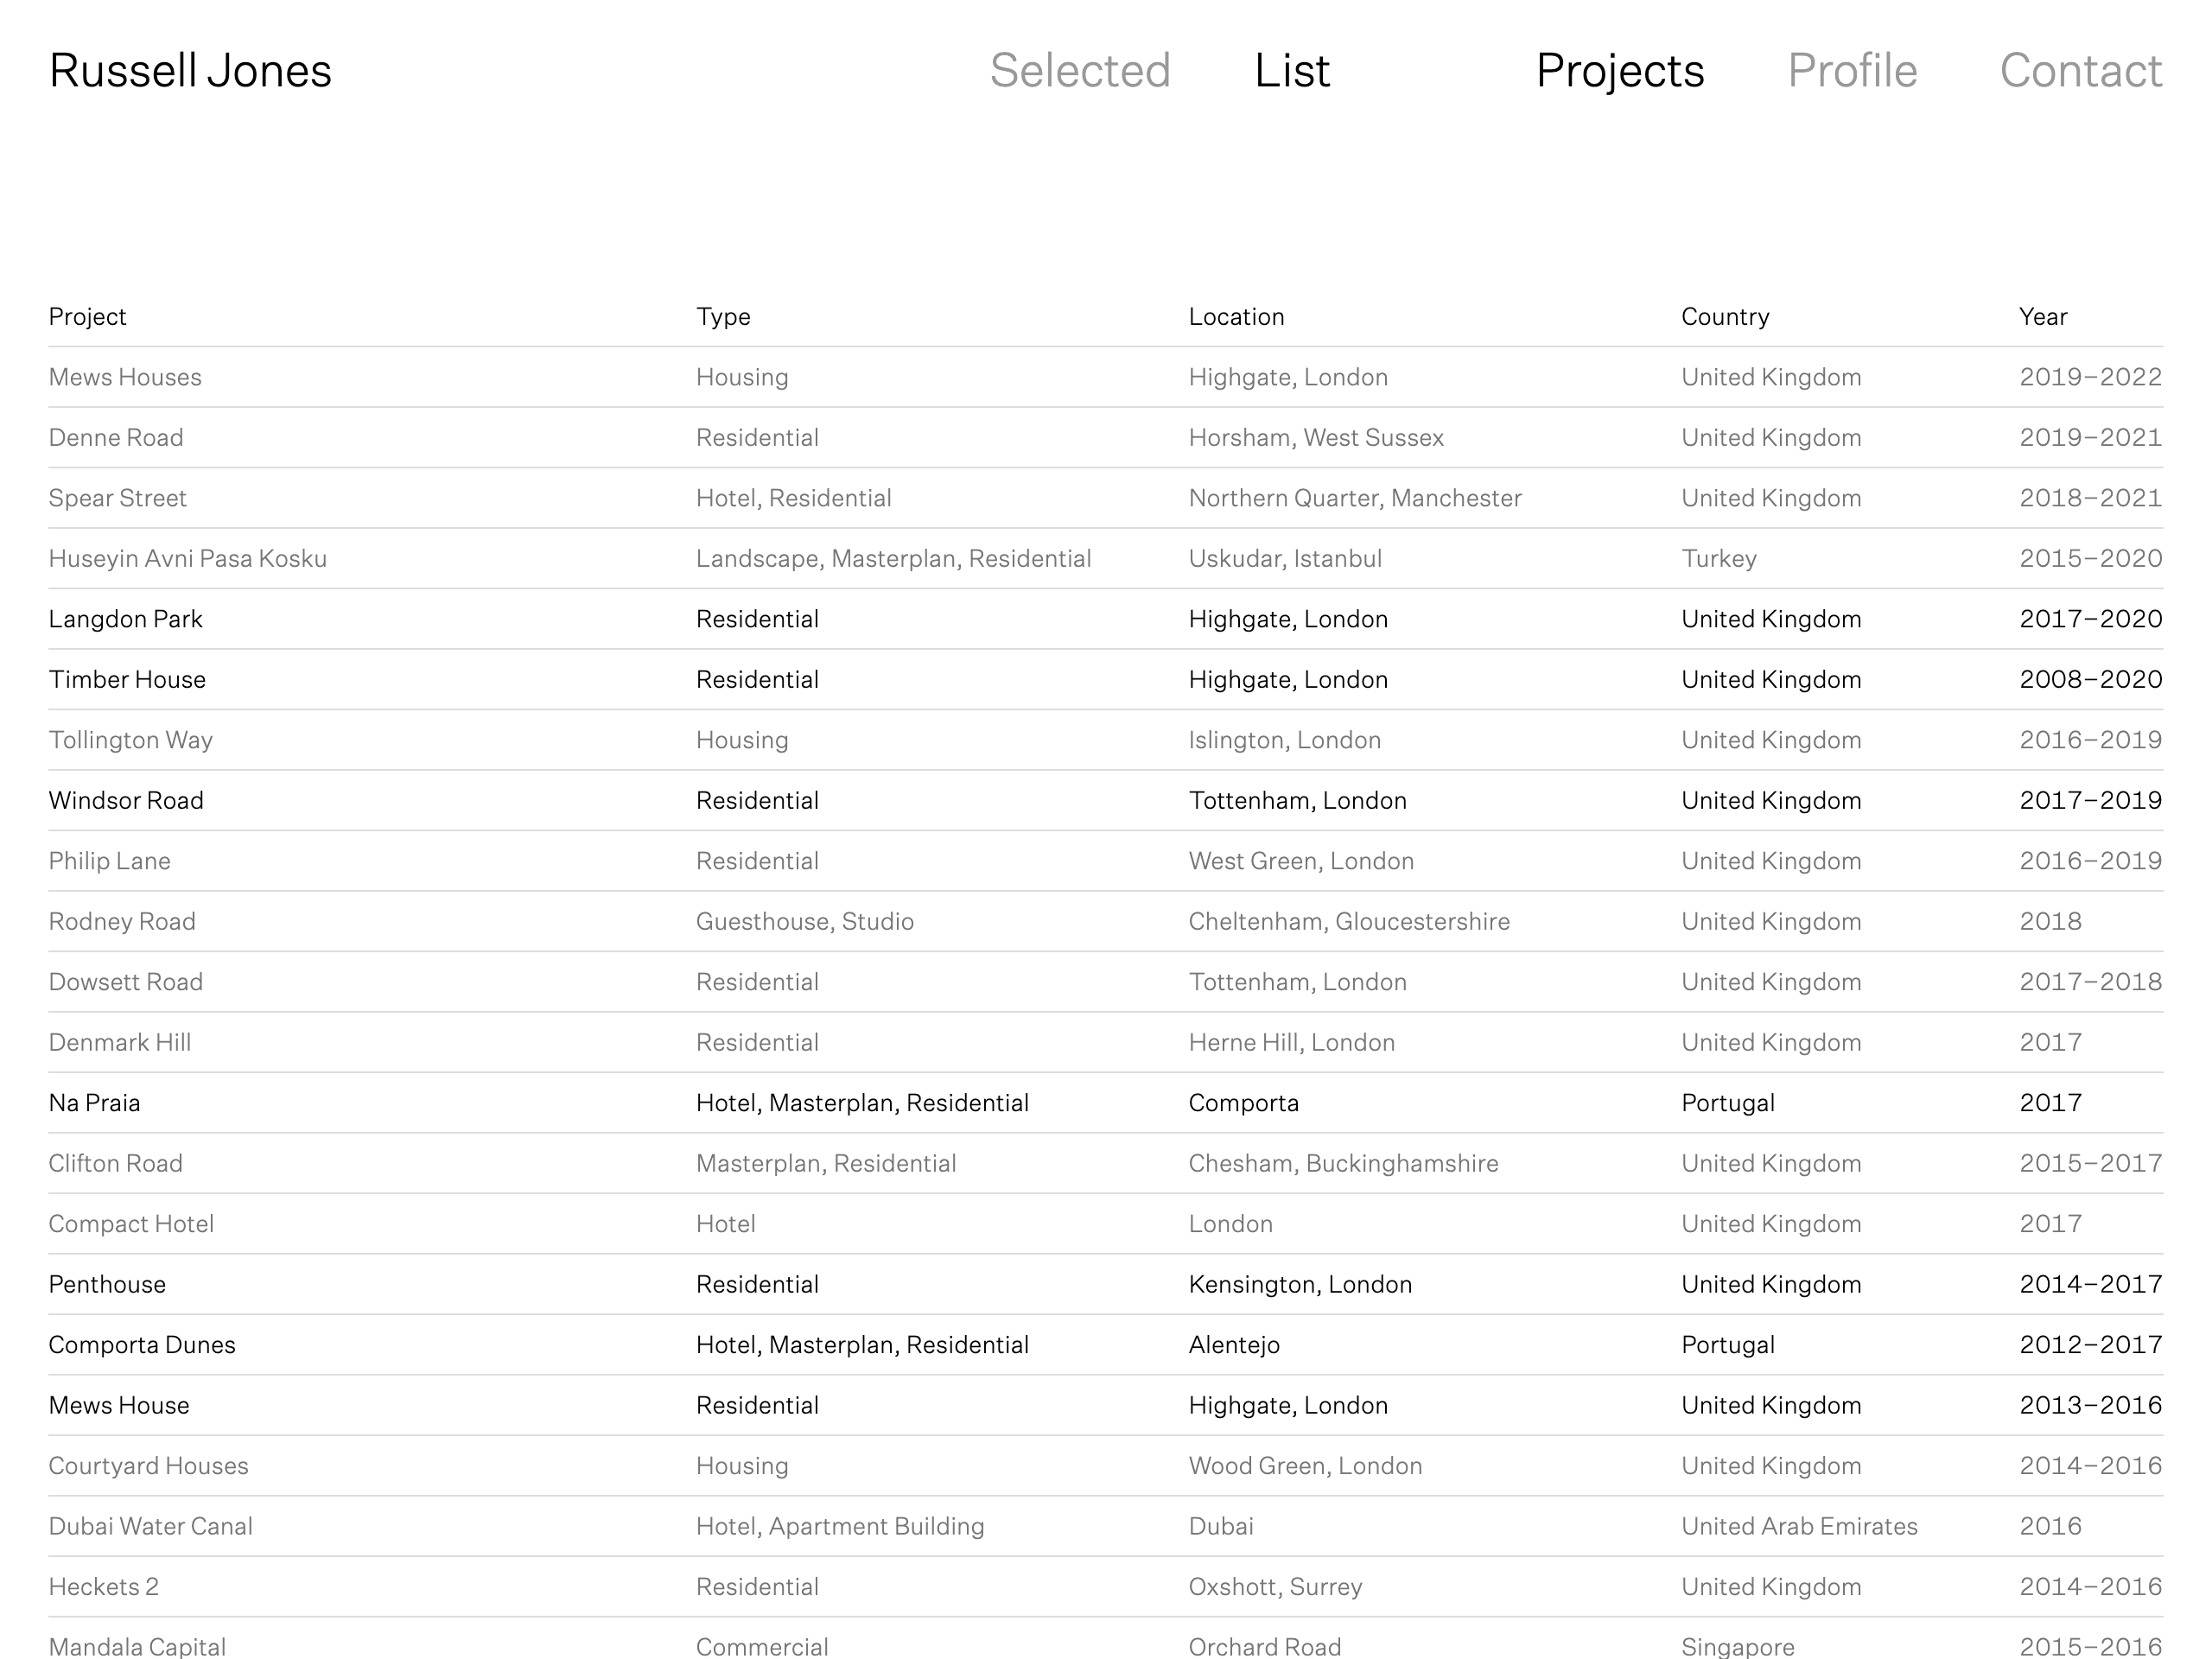
Task: Open the Timber House project
Action: pyautogui.click(x=1106, y=680)
